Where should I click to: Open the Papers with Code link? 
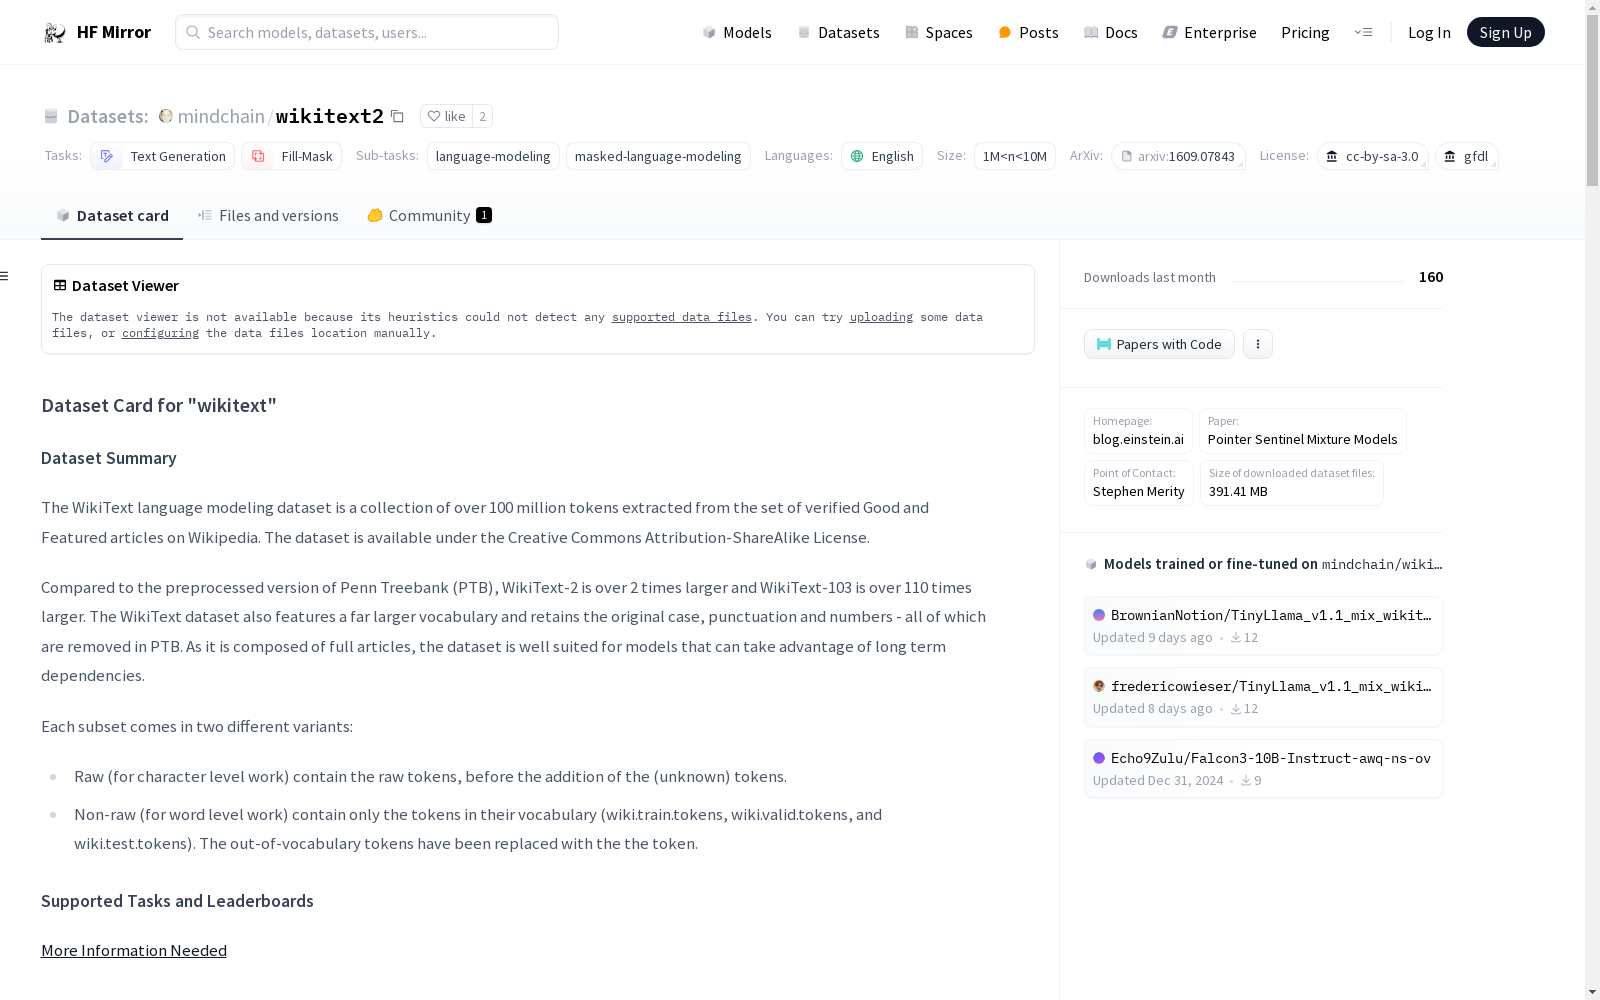pos(1159,344)
